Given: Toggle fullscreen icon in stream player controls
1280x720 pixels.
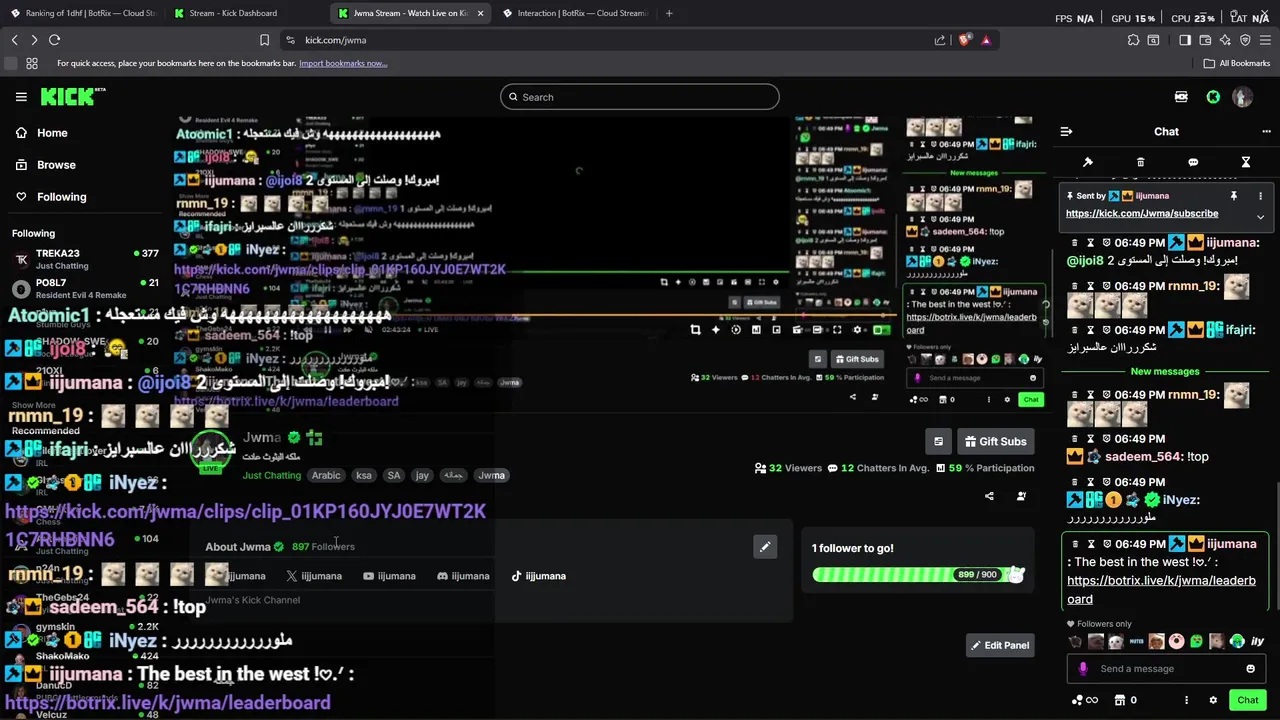Looking at the screenshot, I should pos(837,330).
